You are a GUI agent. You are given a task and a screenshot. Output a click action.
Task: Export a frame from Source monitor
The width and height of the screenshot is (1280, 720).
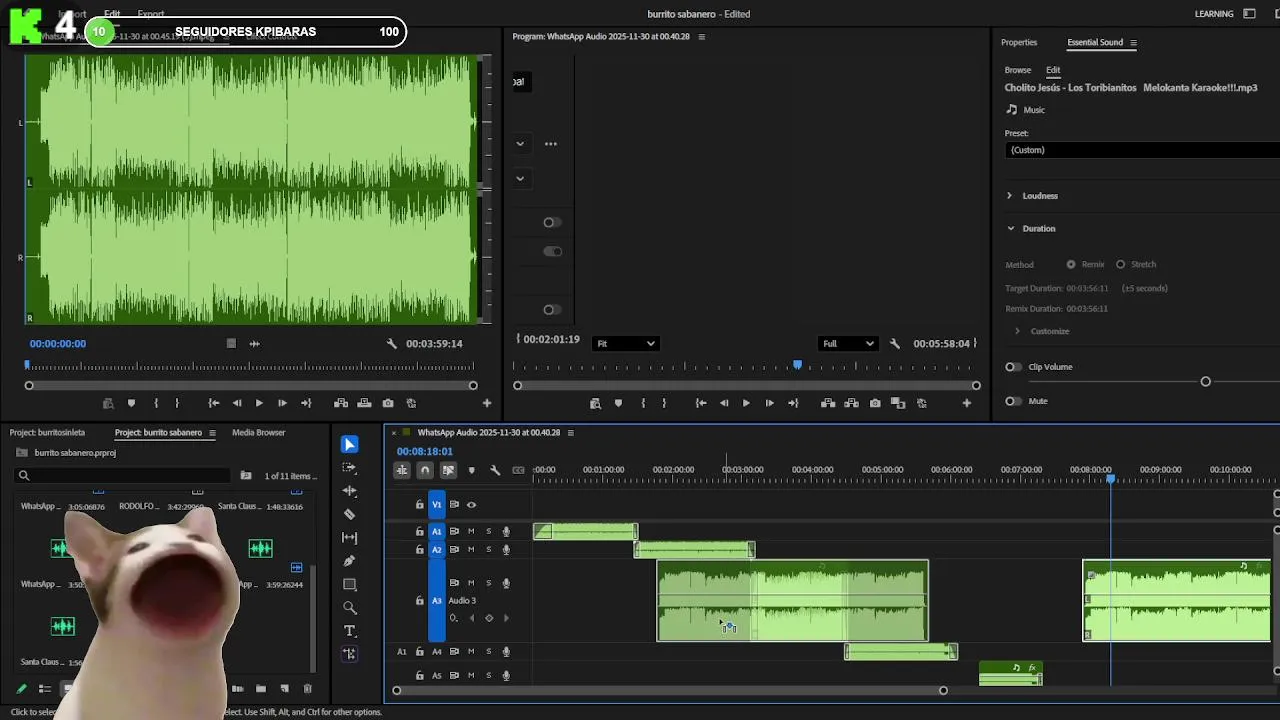388,403
